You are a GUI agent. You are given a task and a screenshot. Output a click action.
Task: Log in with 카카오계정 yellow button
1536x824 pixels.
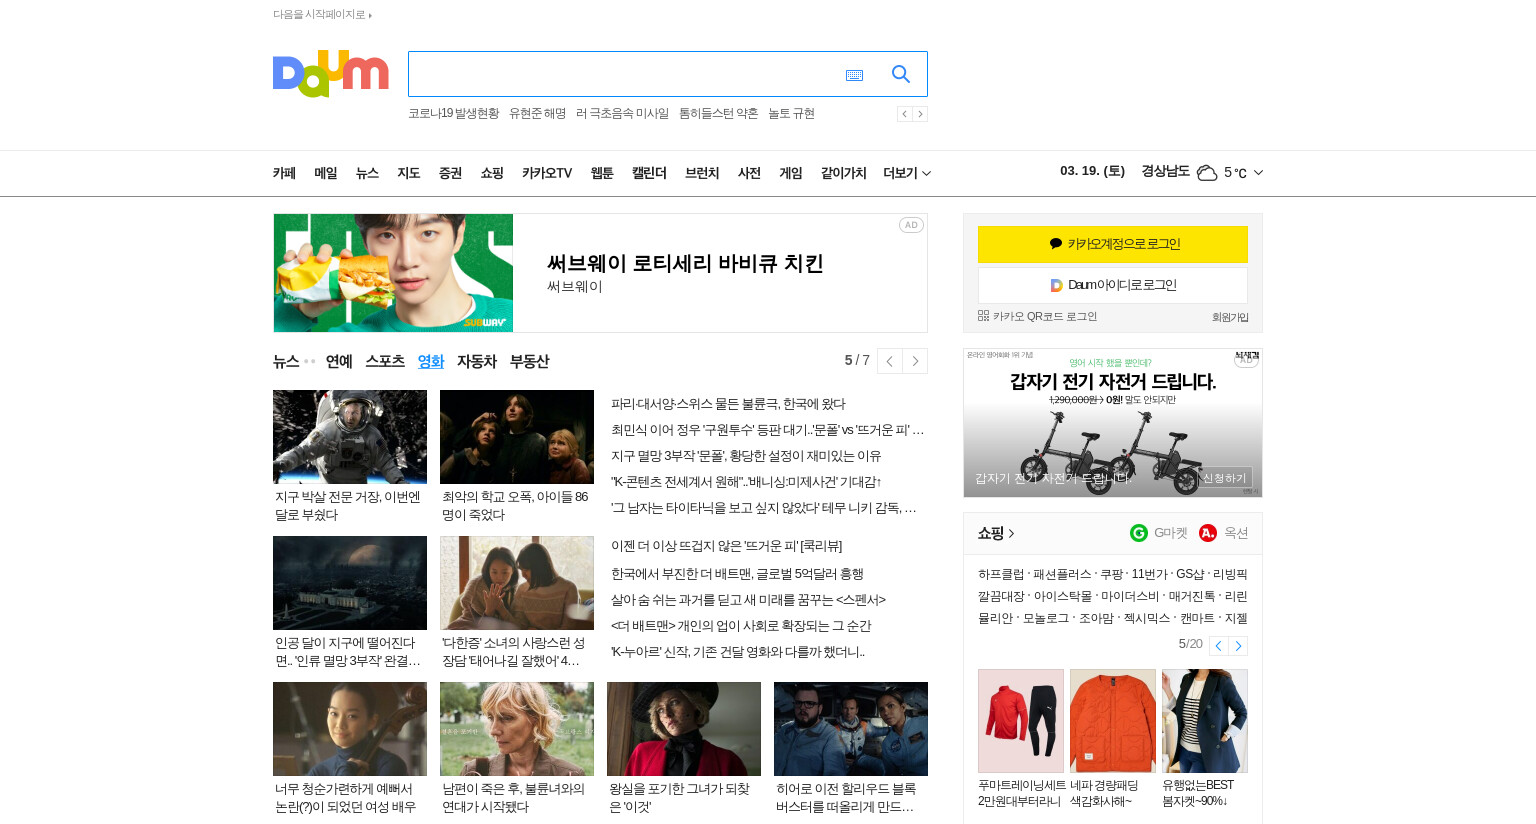pos(1113,244)
